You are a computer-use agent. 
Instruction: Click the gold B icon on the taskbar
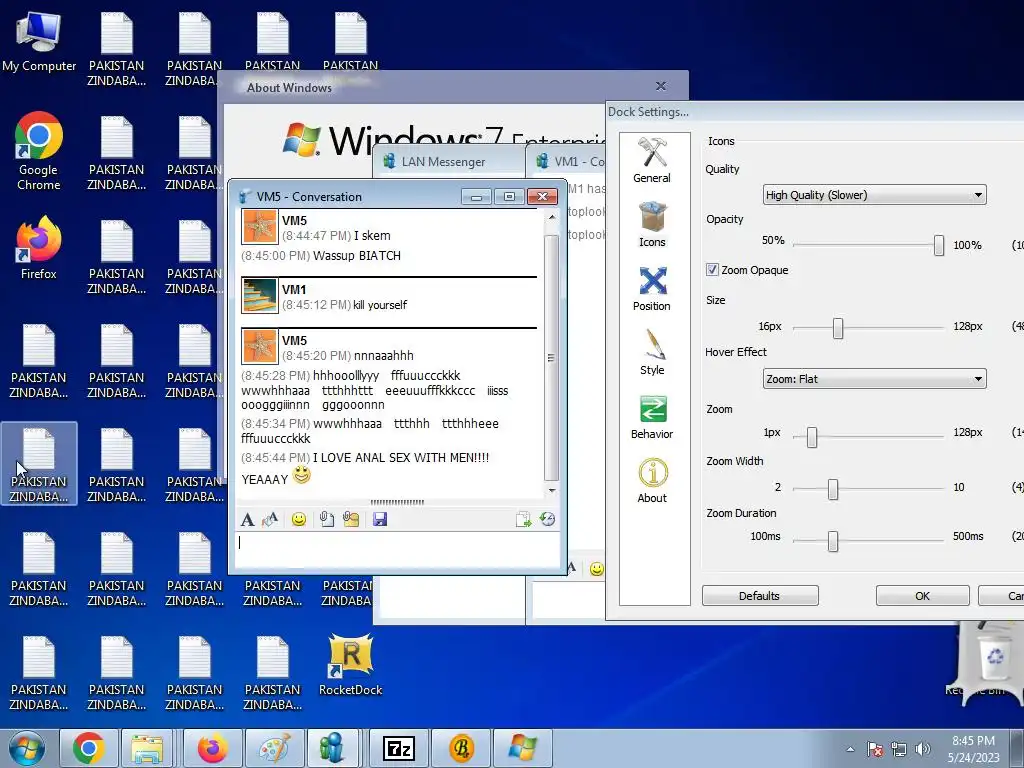[461, 748]
